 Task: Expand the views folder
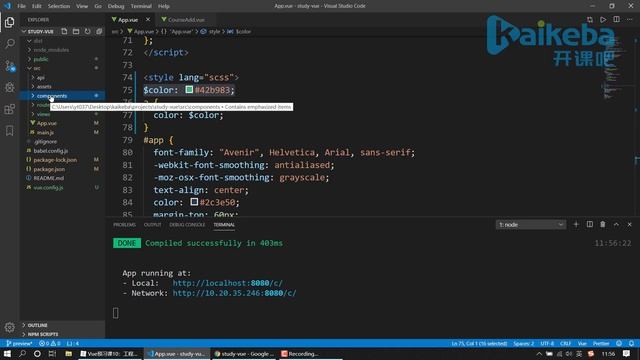(43, 114)
